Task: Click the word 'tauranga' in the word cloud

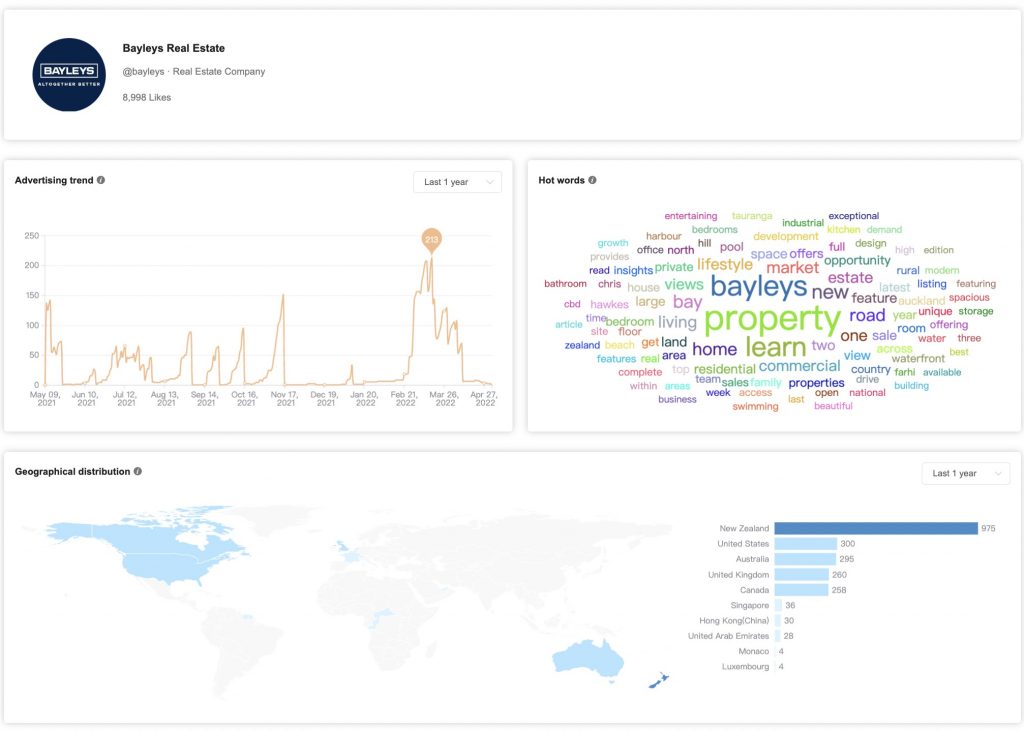Action: click(x=752, y=215)
